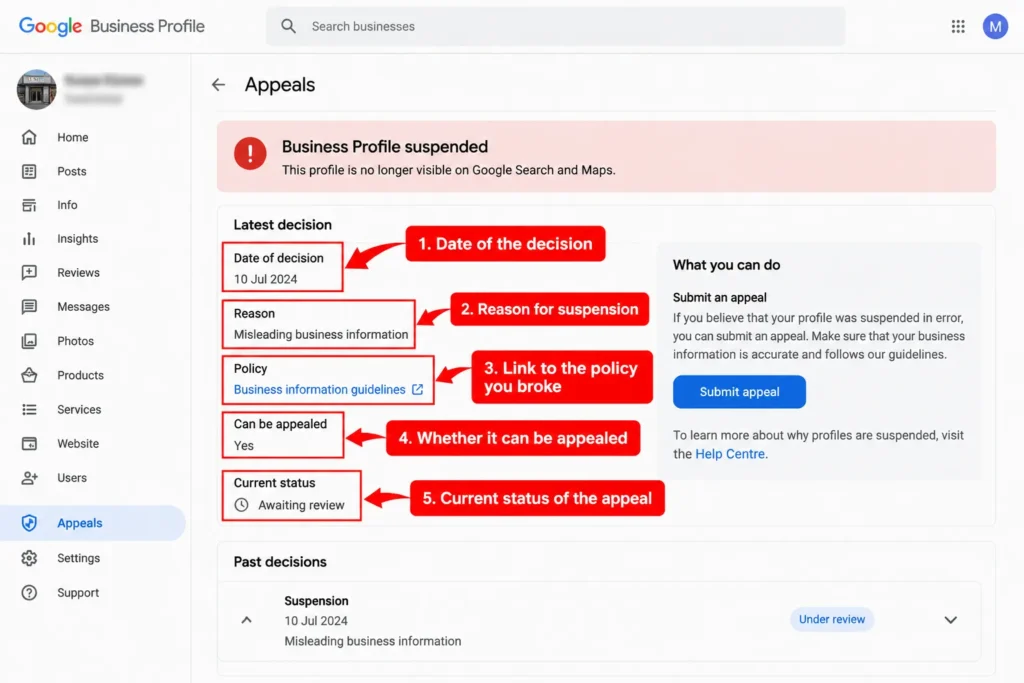
Task: Click the Info storefront icon
Action: point(29,205)
